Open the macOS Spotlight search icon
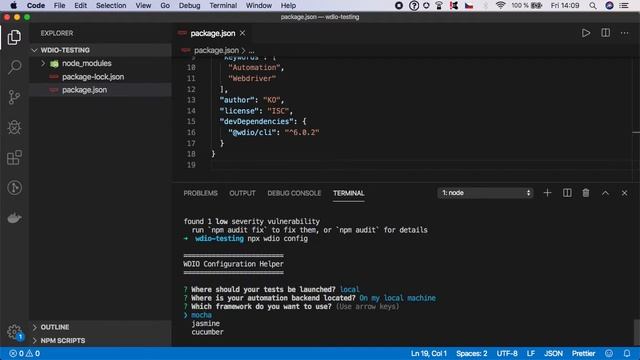 pyautogui.click(x=593, y=6)
